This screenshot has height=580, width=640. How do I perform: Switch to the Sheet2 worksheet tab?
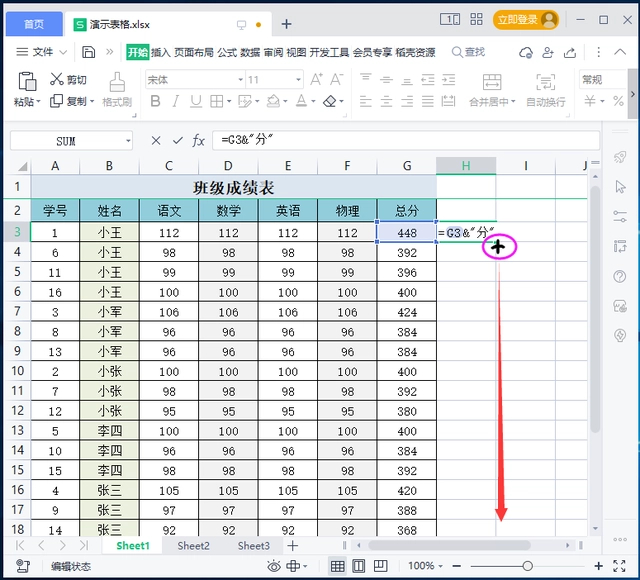point(194,546)
